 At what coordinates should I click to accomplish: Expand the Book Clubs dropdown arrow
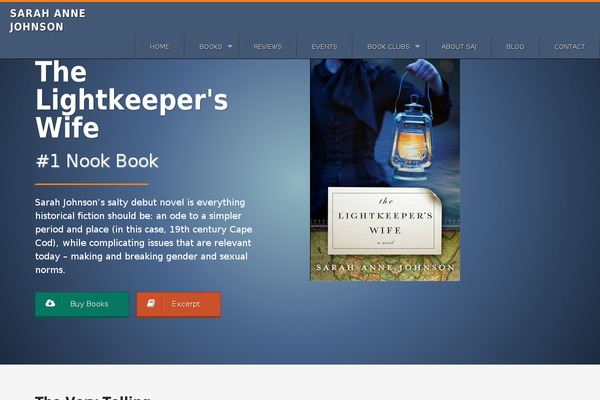417,46
